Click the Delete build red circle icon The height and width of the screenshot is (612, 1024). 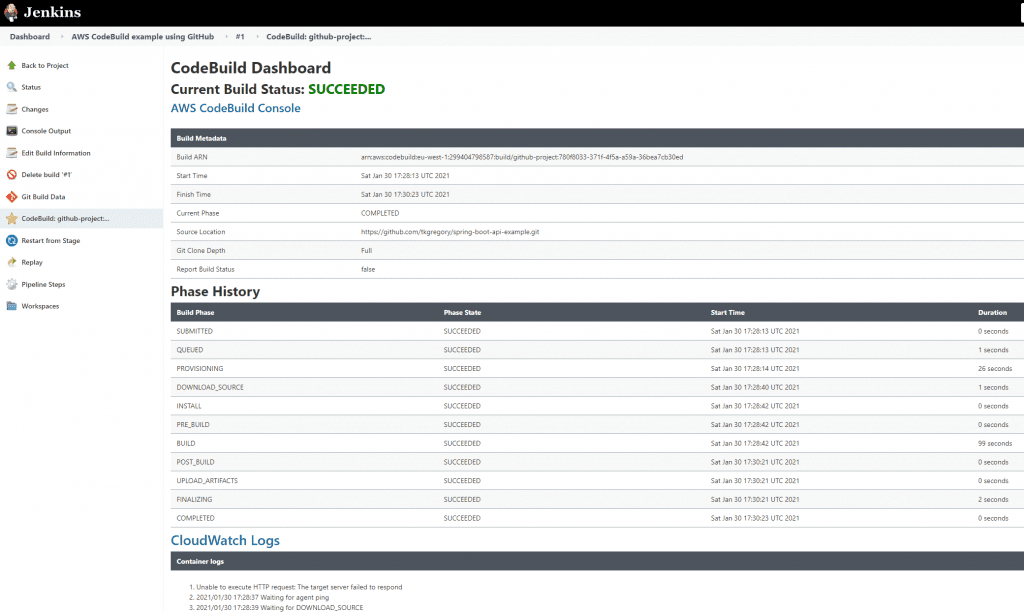(12, 175)
